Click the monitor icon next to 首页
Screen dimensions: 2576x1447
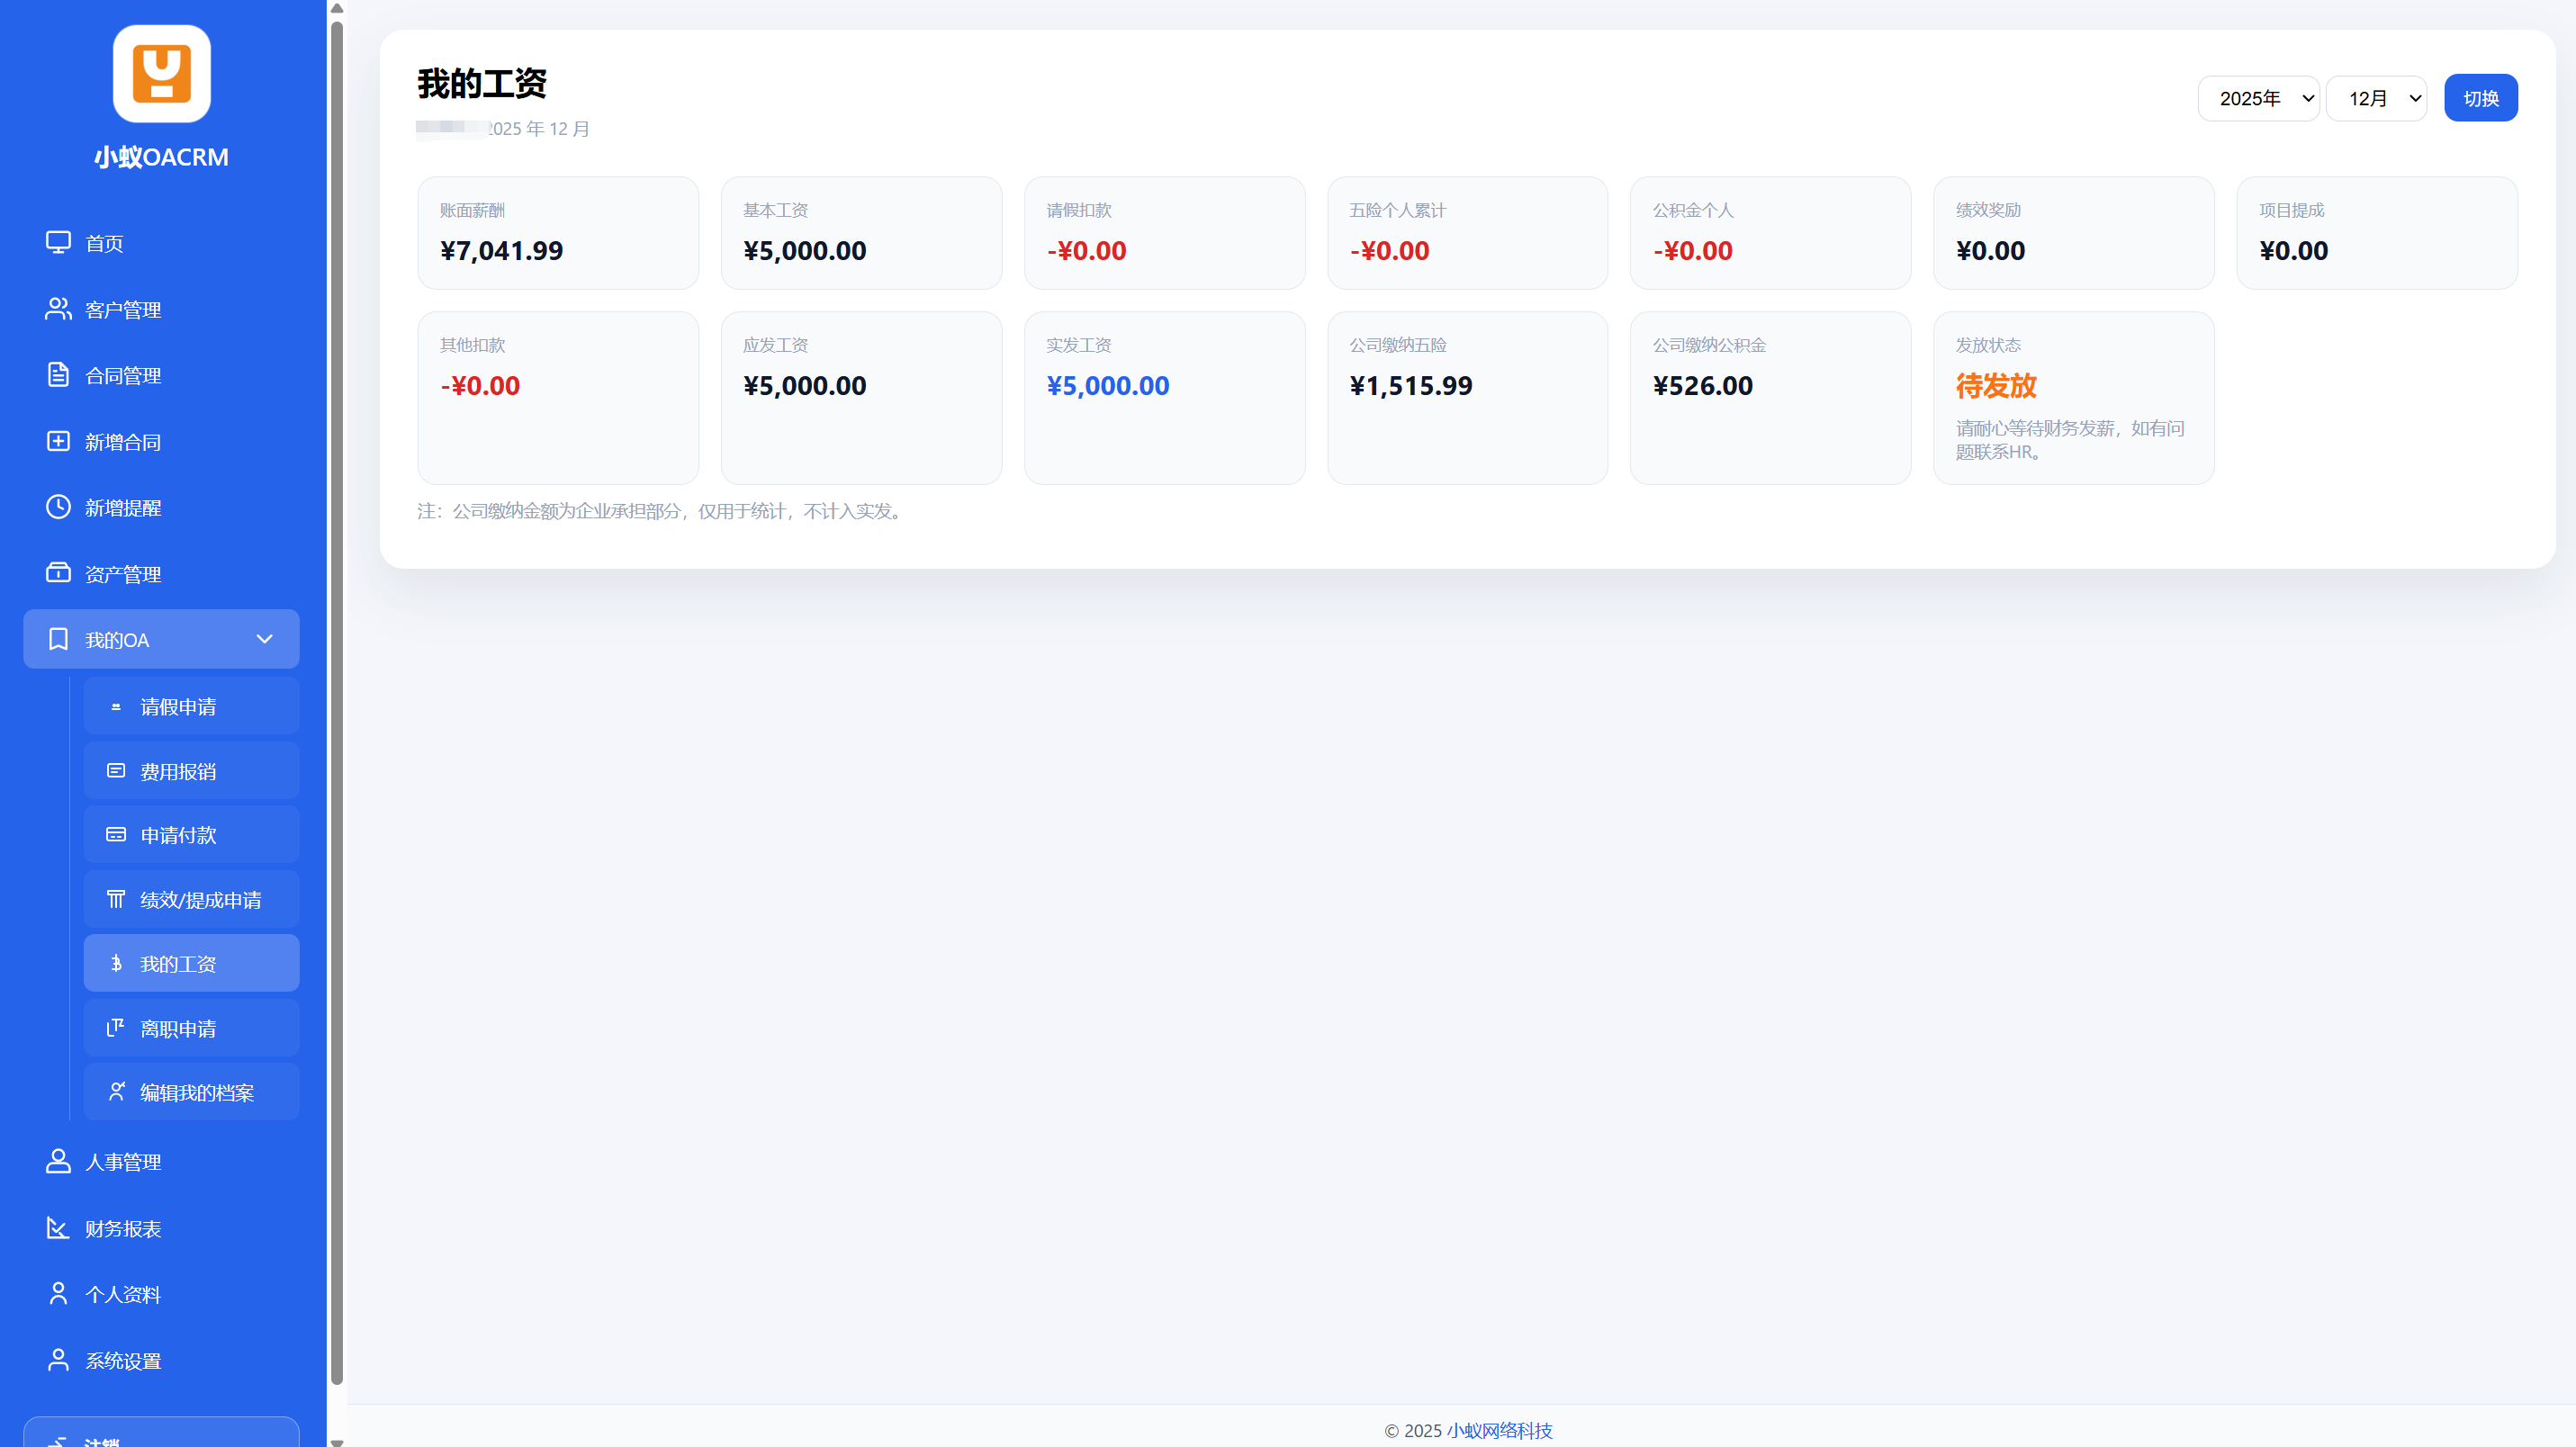pyautogui.click(x=58, y=242)
